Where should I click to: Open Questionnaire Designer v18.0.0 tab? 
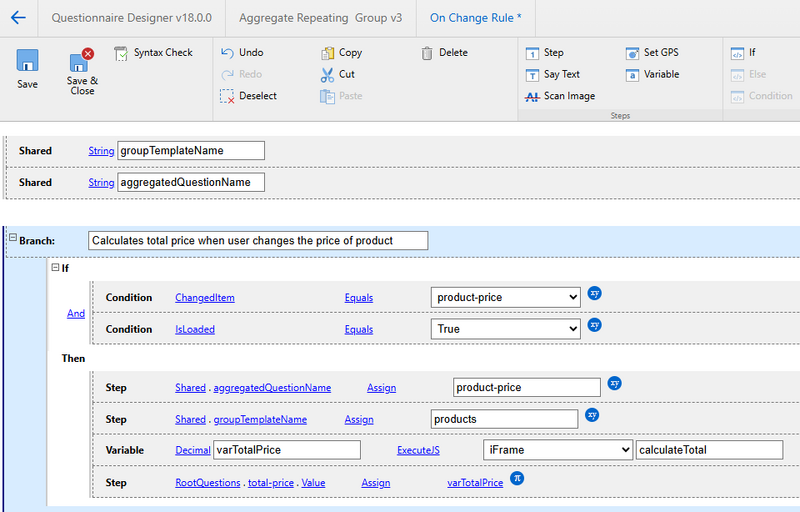(132, 18)
